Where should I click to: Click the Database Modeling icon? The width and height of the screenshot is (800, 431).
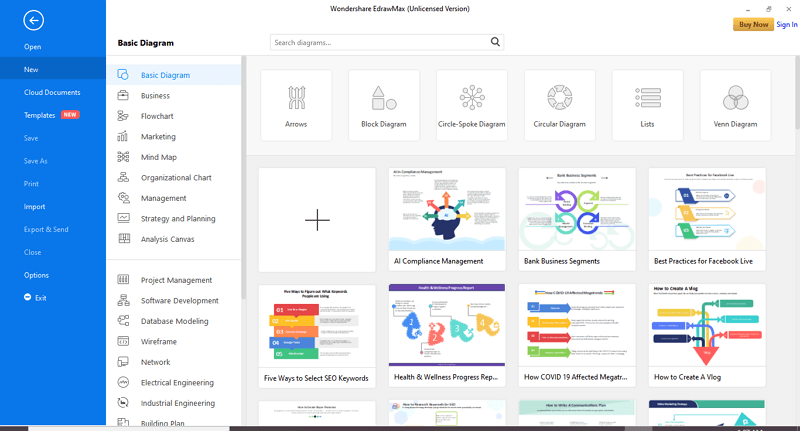(123, 320)
